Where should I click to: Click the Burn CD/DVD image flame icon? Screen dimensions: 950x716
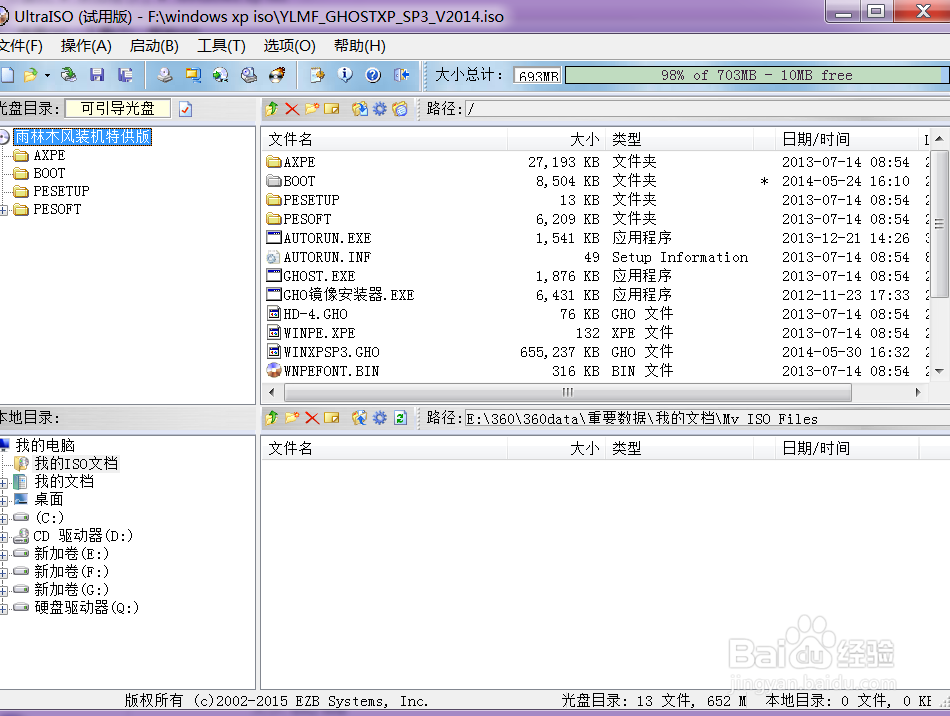point(277,75)
